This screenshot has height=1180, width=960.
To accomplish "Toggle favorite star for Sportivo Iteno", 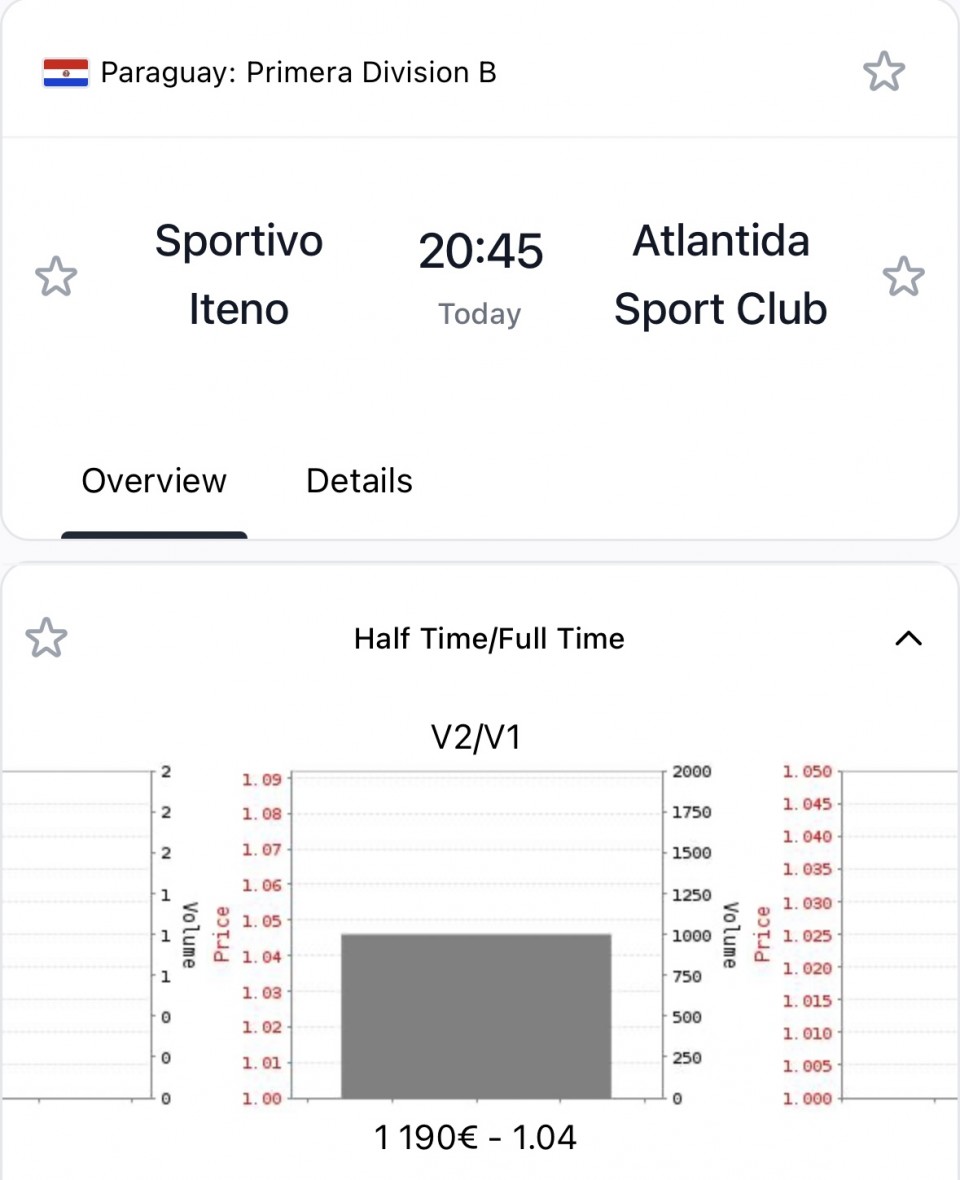I will click(x=56, y=276).
